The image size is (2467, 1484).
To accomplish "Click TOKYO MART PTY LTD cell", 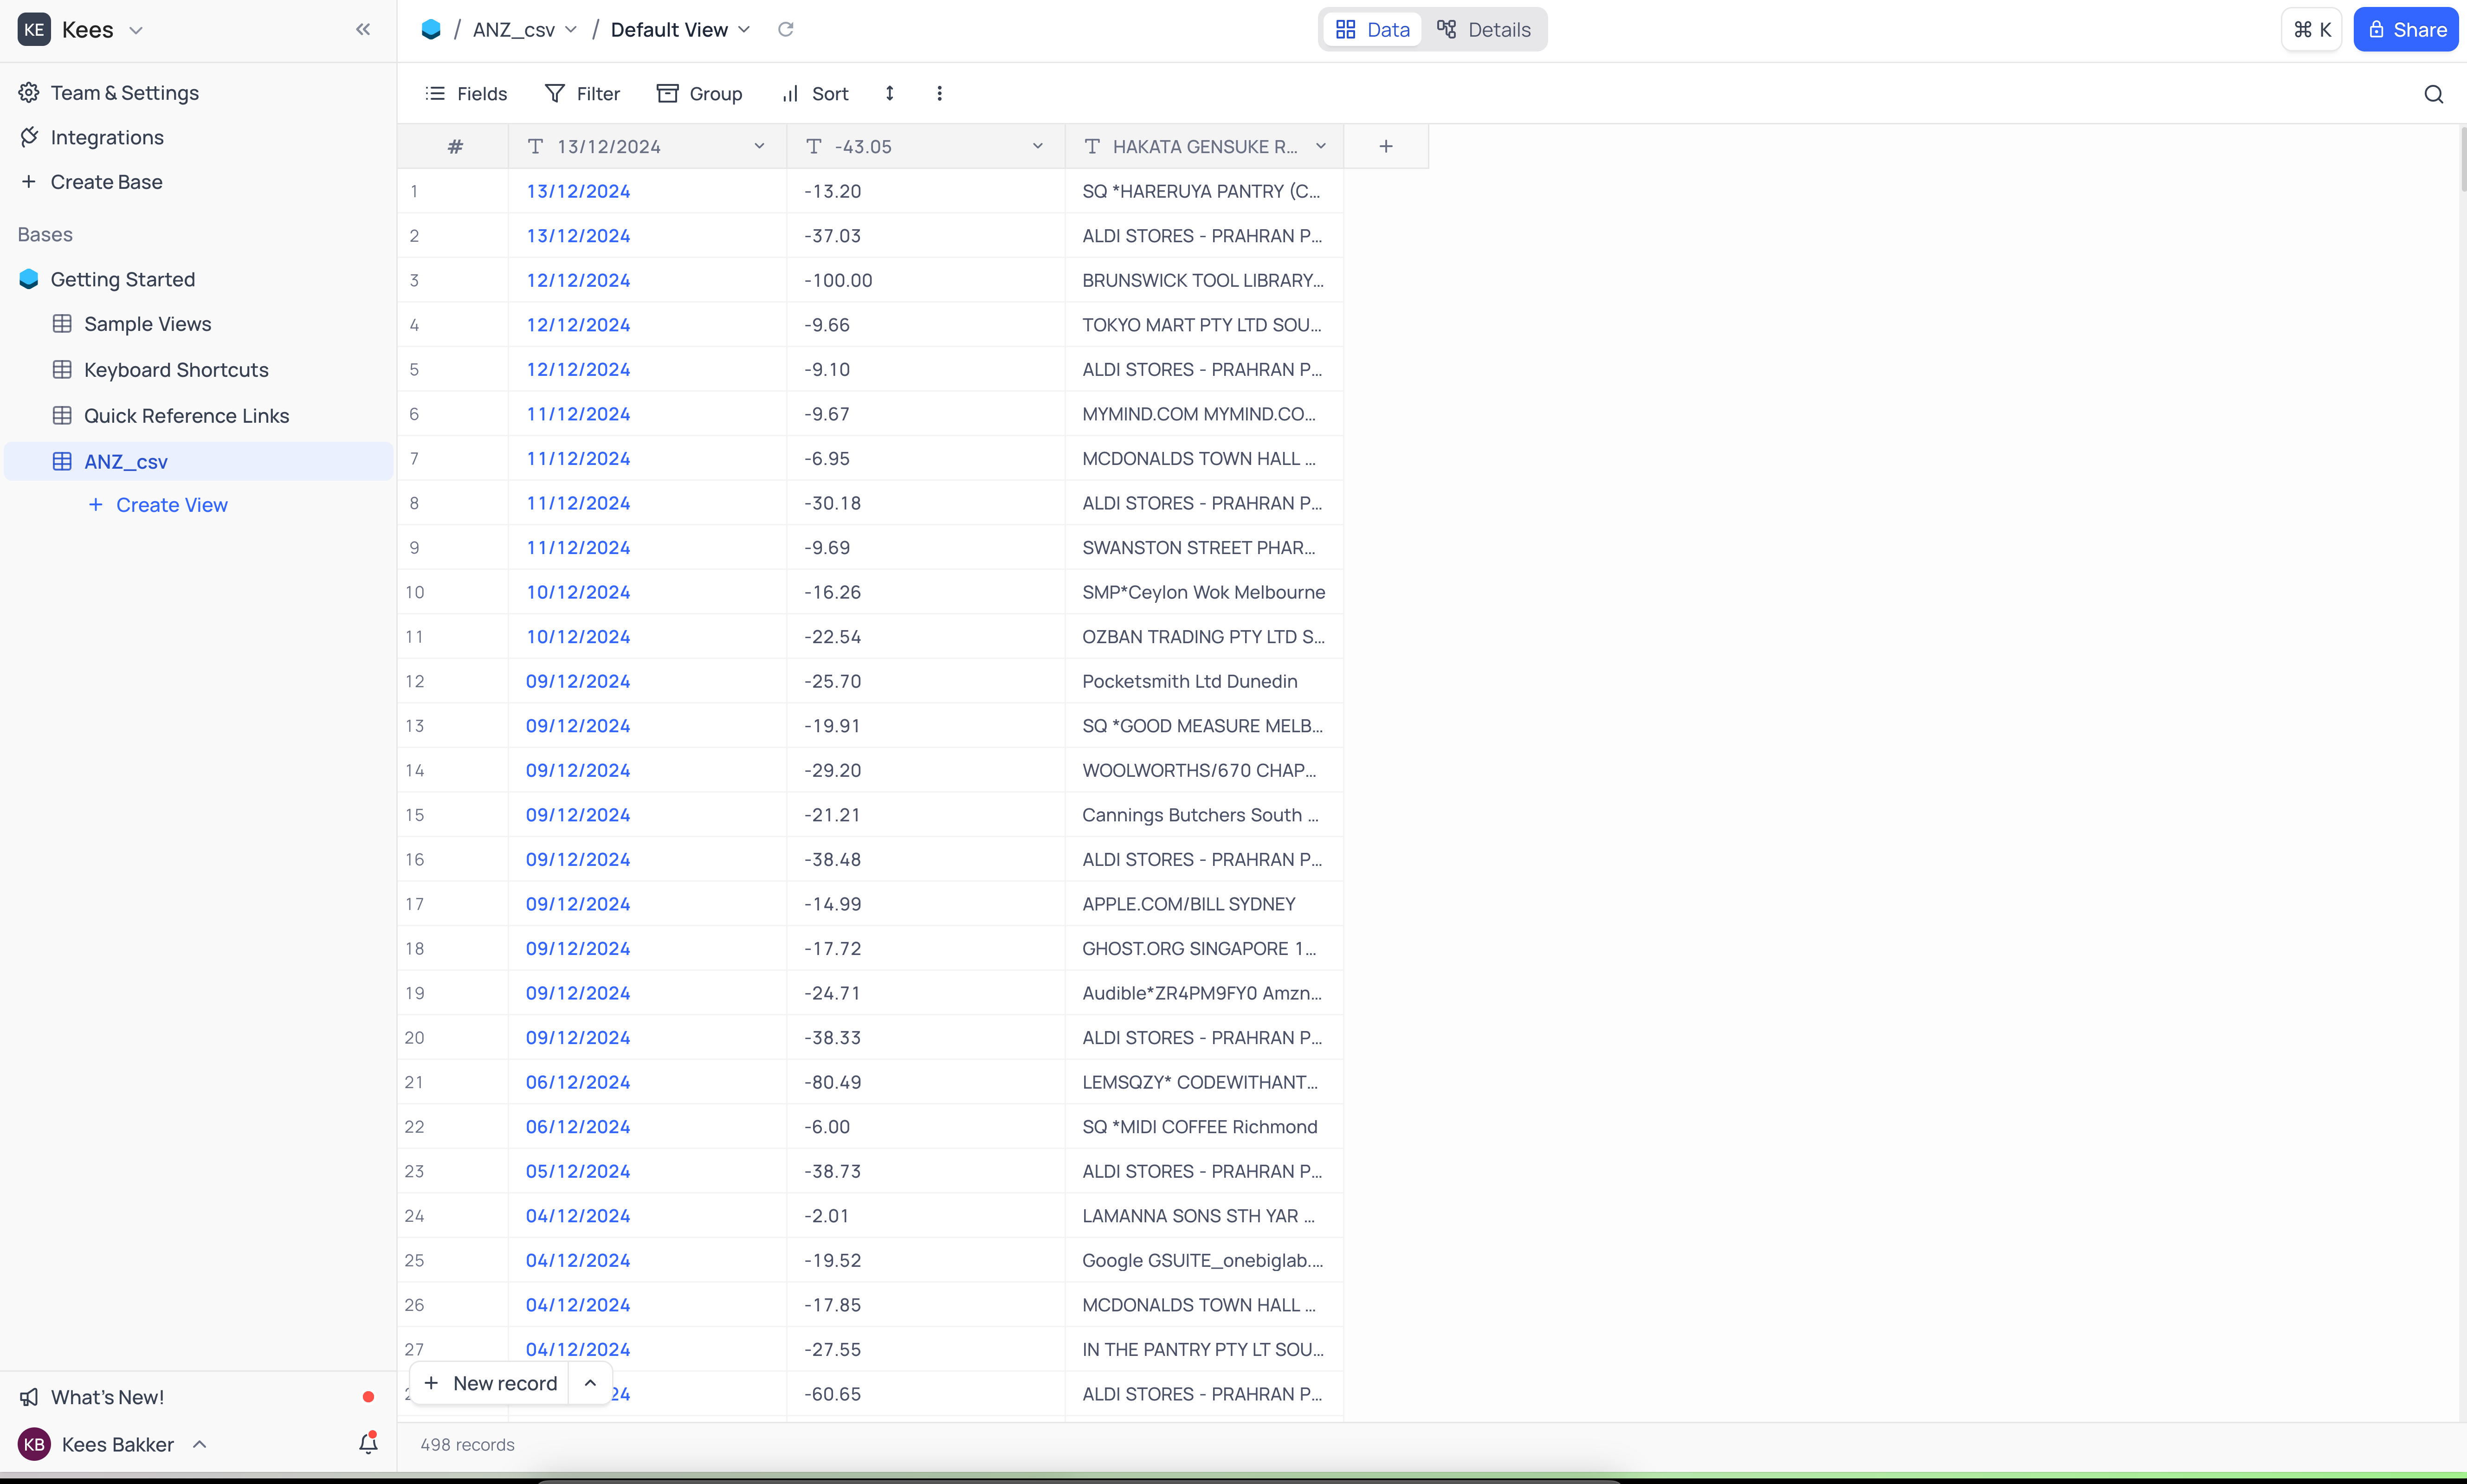I will pos(1204,325).
